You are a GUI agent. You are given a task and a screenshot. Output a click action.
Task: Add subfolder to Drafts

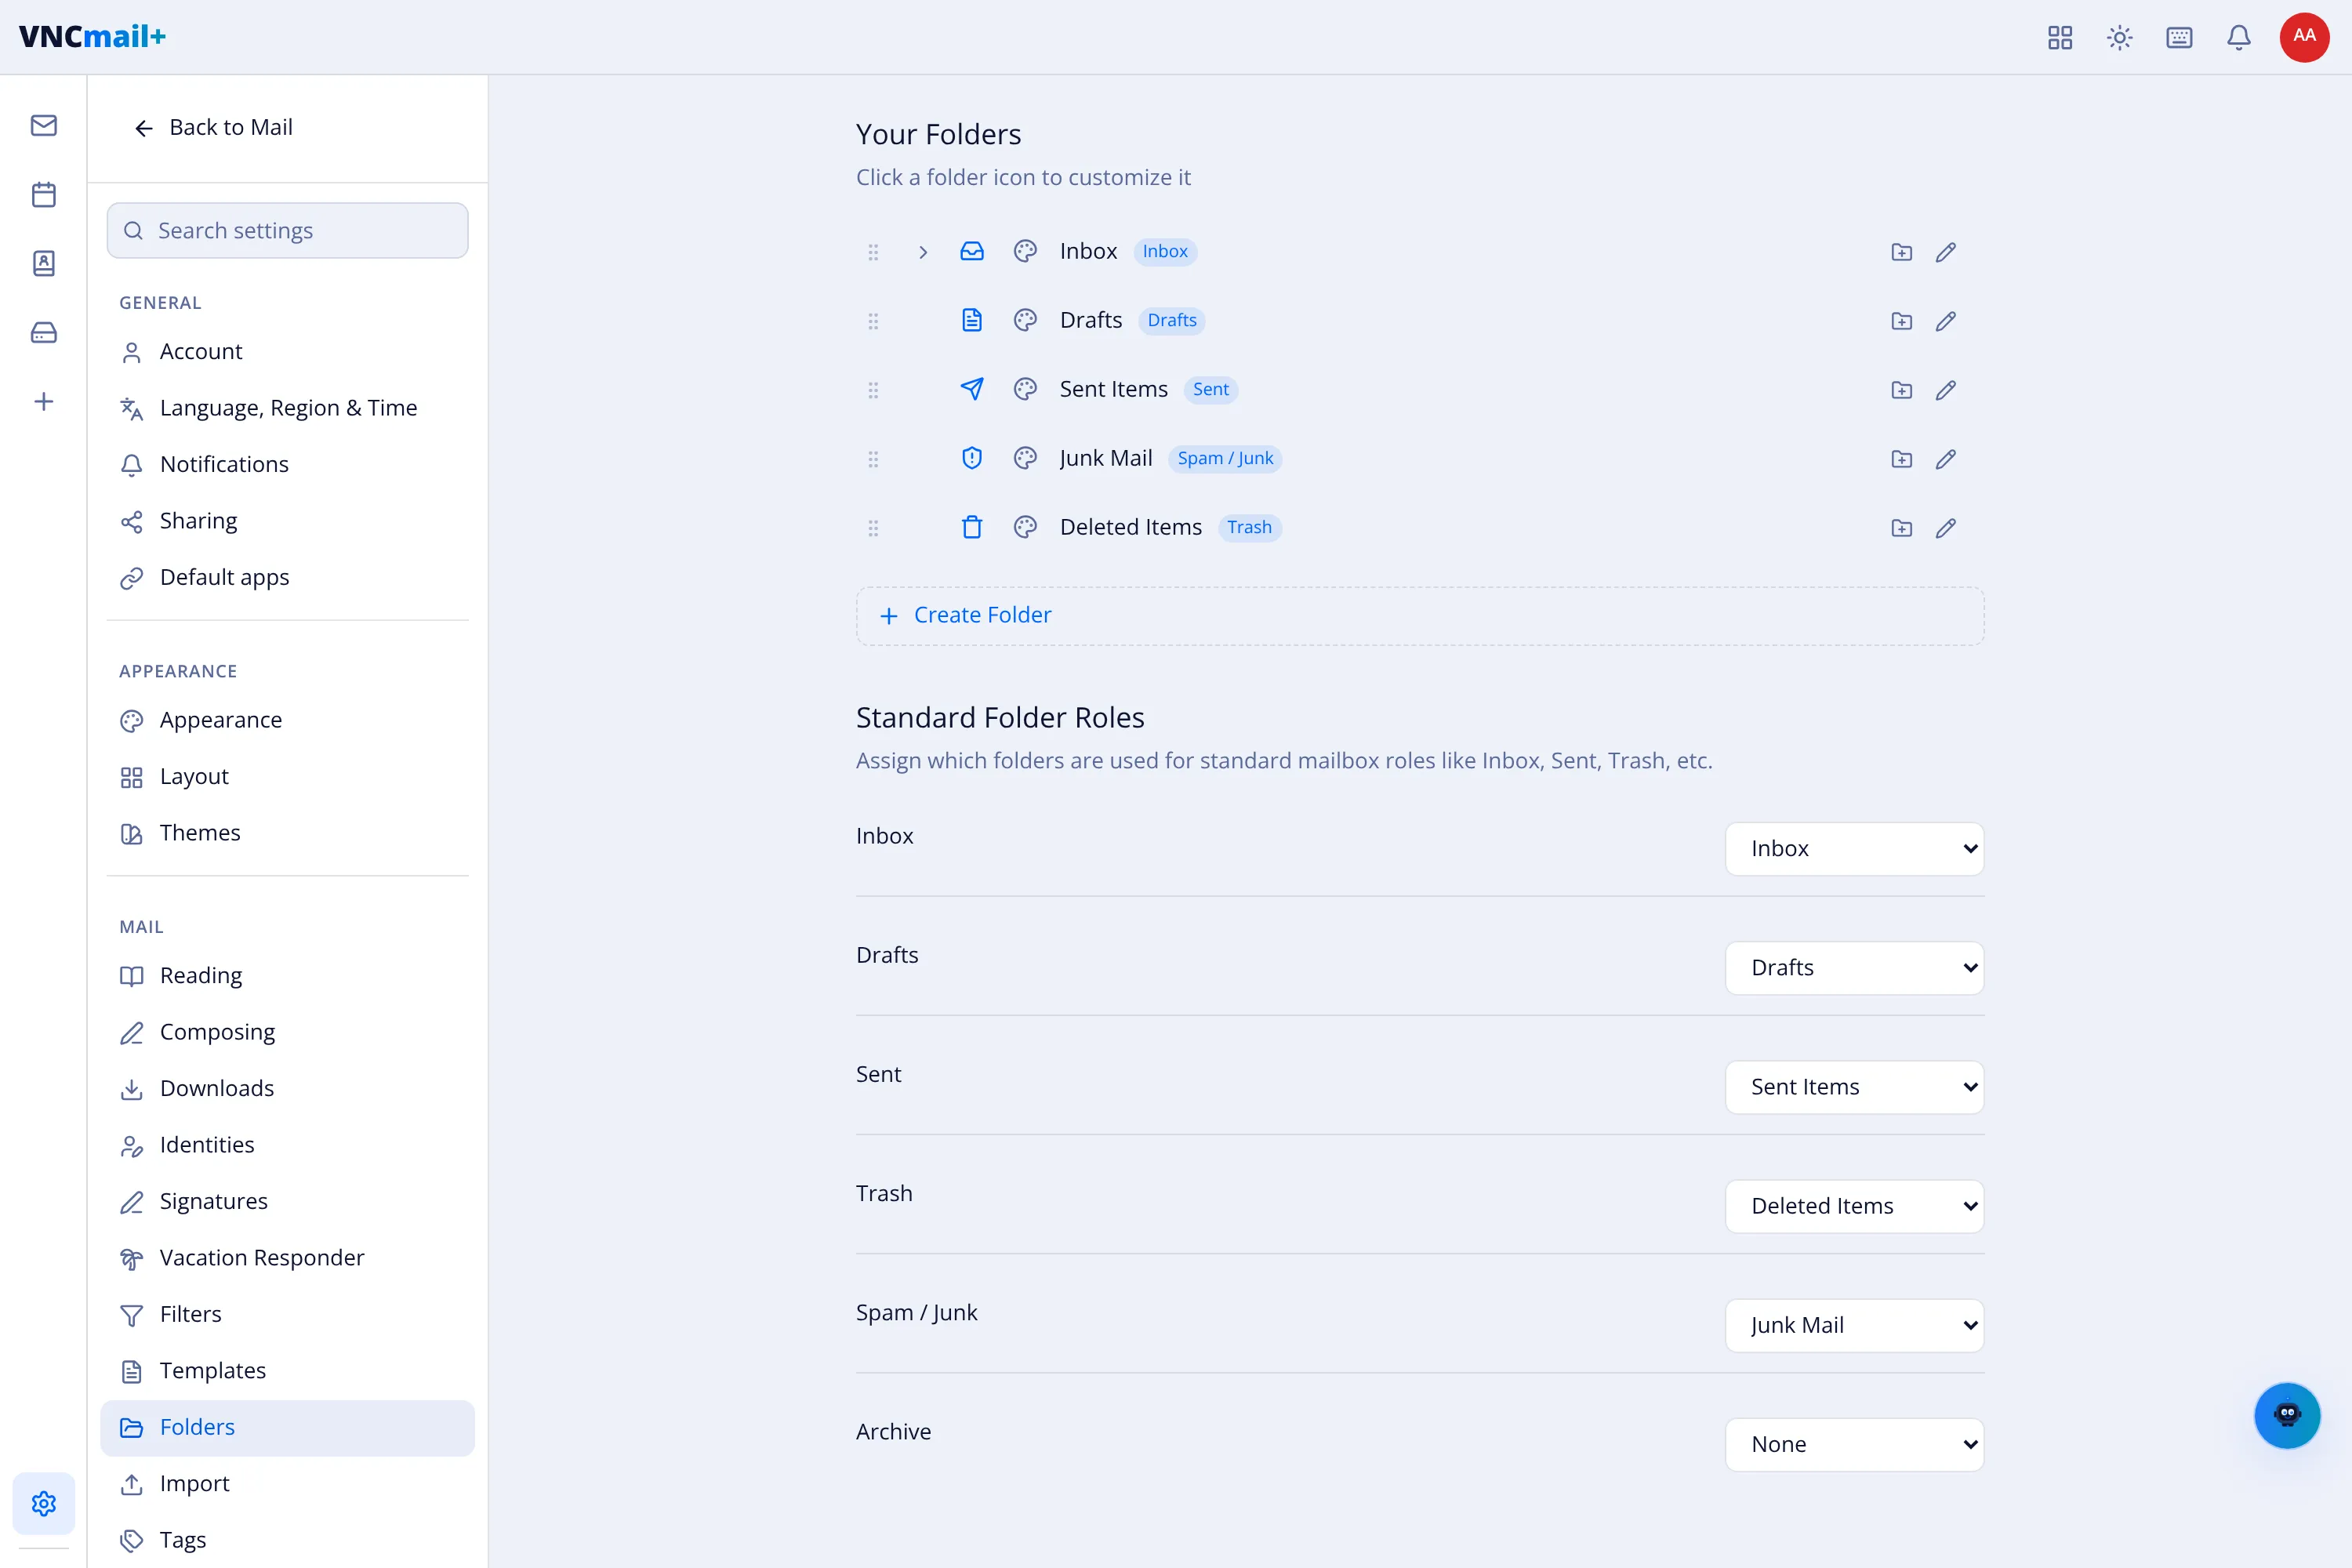pos(1902,321)
